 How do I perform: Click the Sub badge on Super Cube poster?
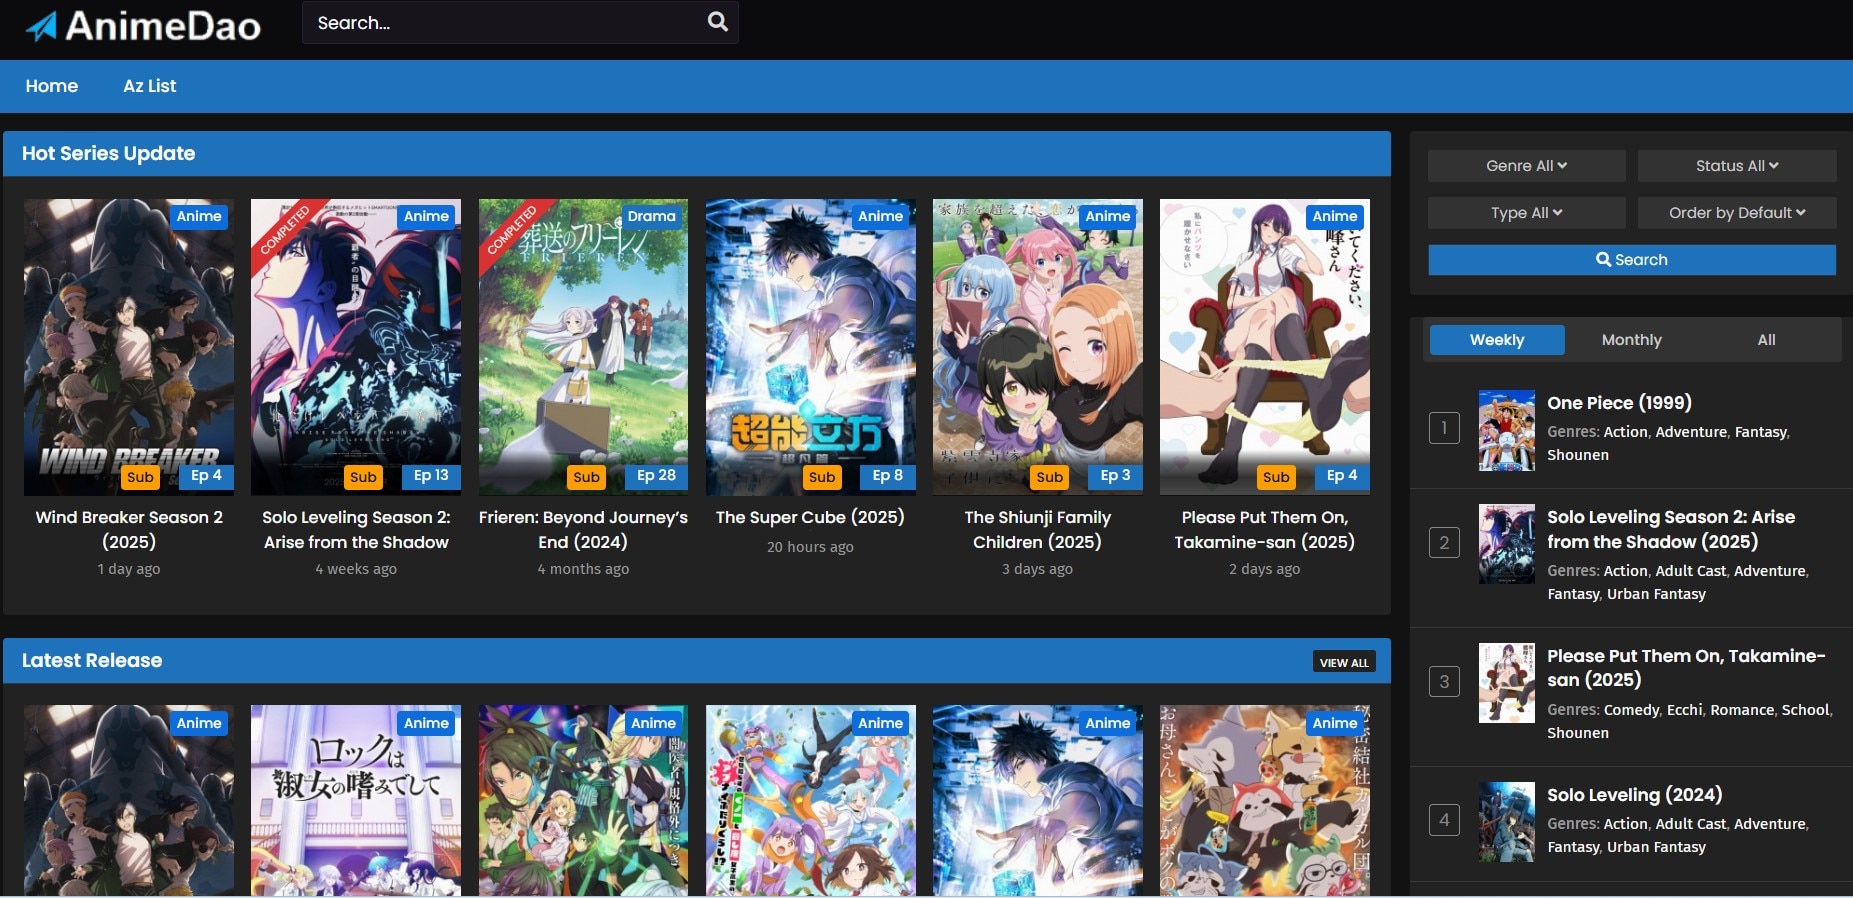pos(822,478)
